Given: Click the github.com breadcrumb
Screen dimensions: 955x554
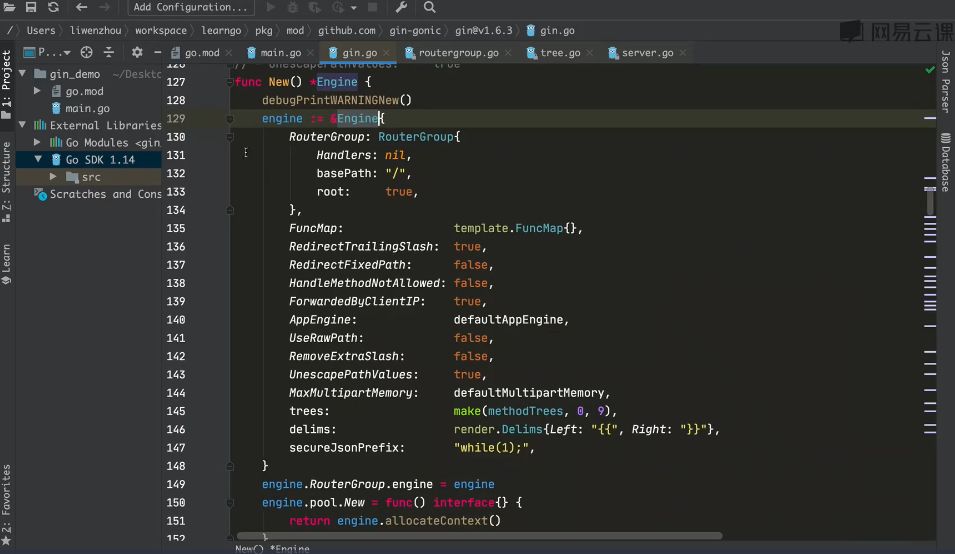Looking at the screenshot, I should (347, 30).
